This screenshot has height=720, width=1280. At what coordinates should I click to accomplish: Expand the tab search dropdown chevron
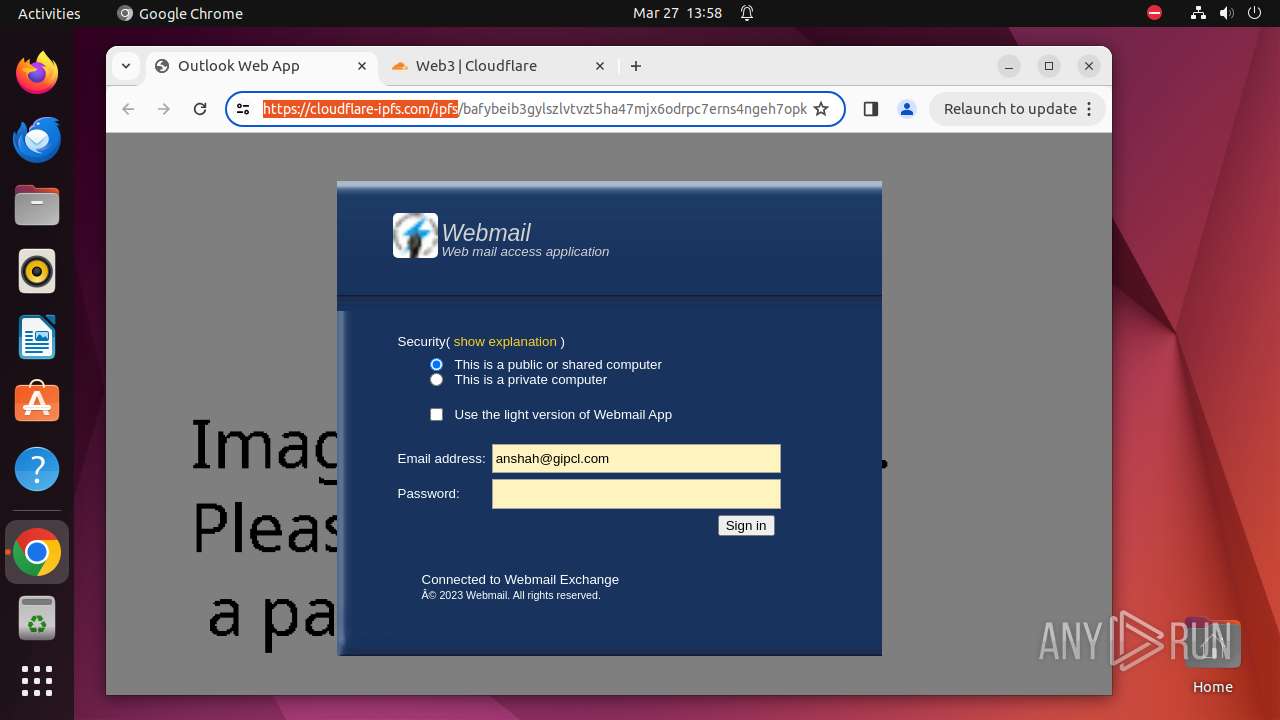coord(125,66)
